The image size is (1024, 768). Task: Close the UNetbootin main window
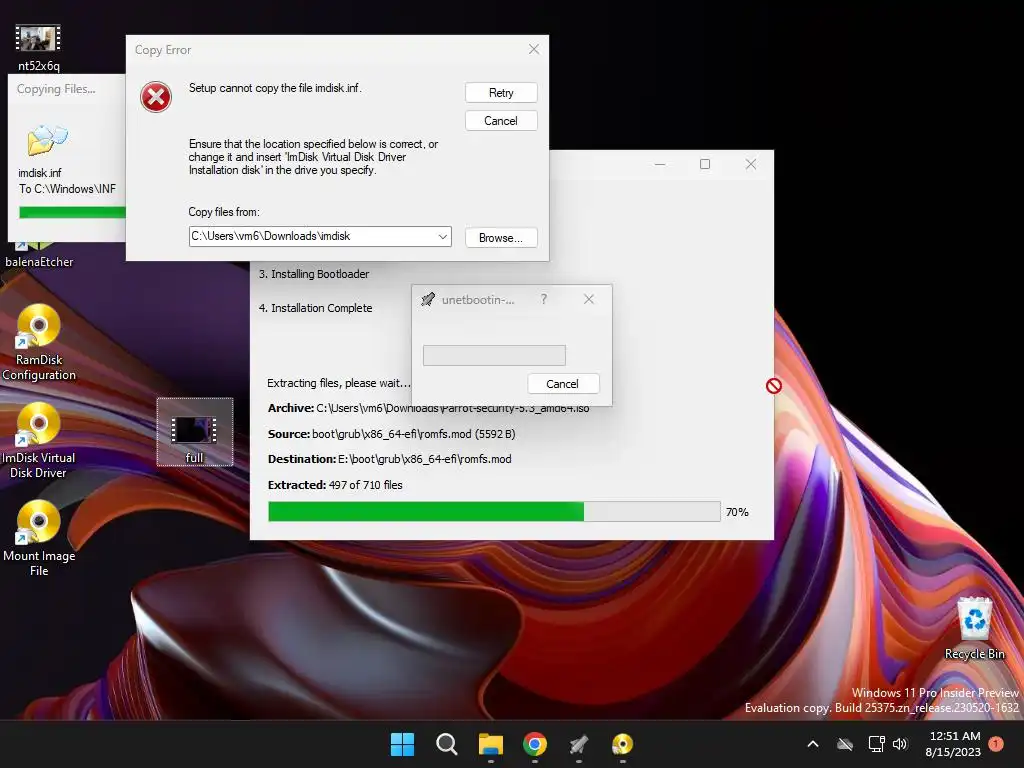(x=750, y=165)
